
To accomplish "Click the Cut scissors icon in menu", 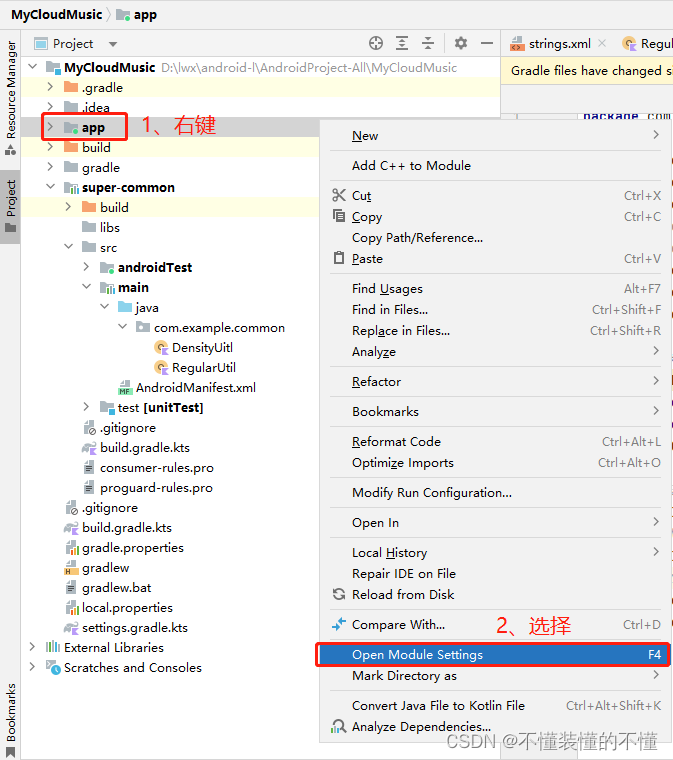I will click(339, 195).
